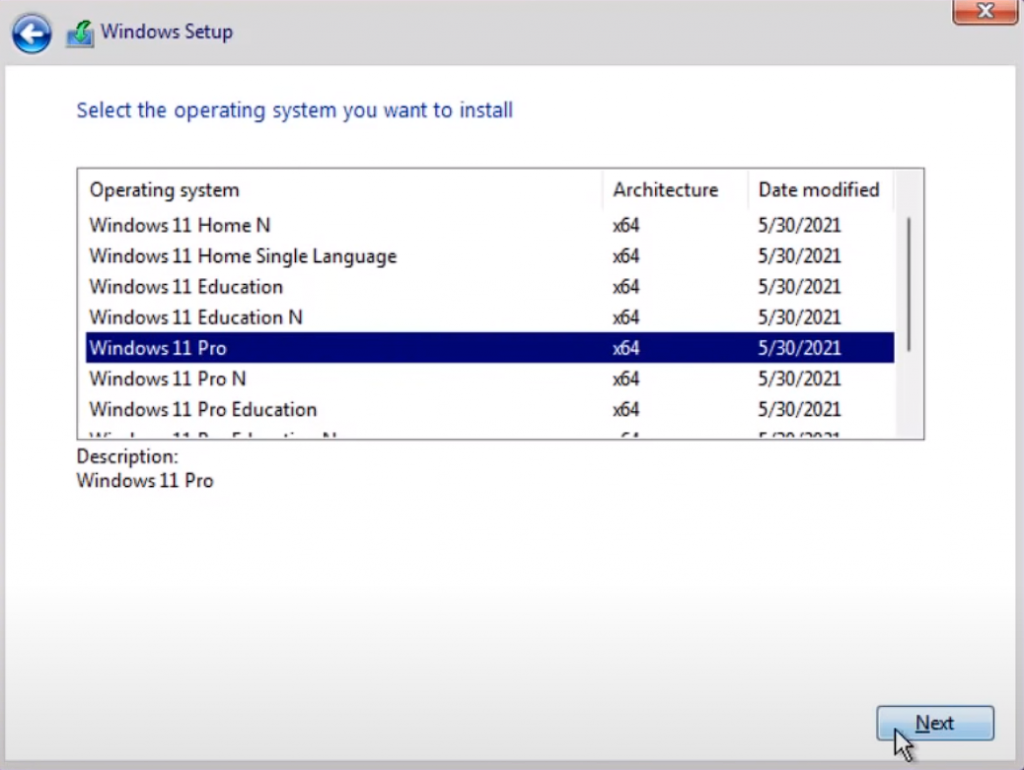The height and width of the screenshot is (770, 1024).
Task: Choose the Windows 11 Education N entry
Action: [490, 317]
